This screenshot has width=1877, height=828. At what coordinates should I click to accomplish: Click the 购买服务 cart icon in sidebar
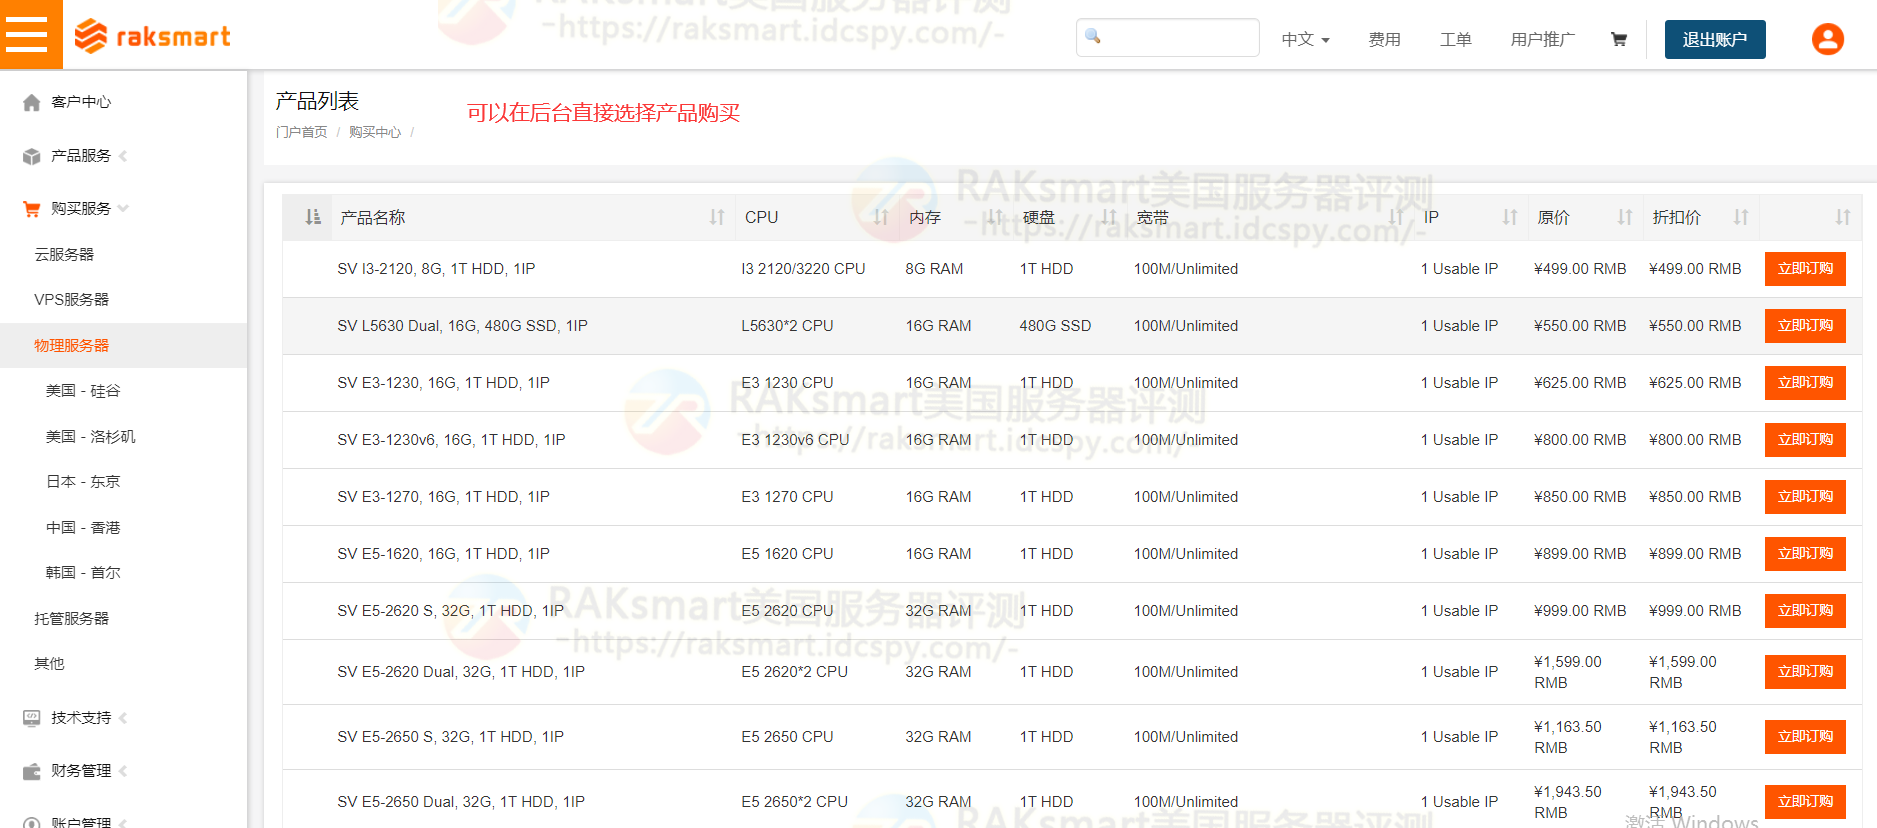[32, 209]
